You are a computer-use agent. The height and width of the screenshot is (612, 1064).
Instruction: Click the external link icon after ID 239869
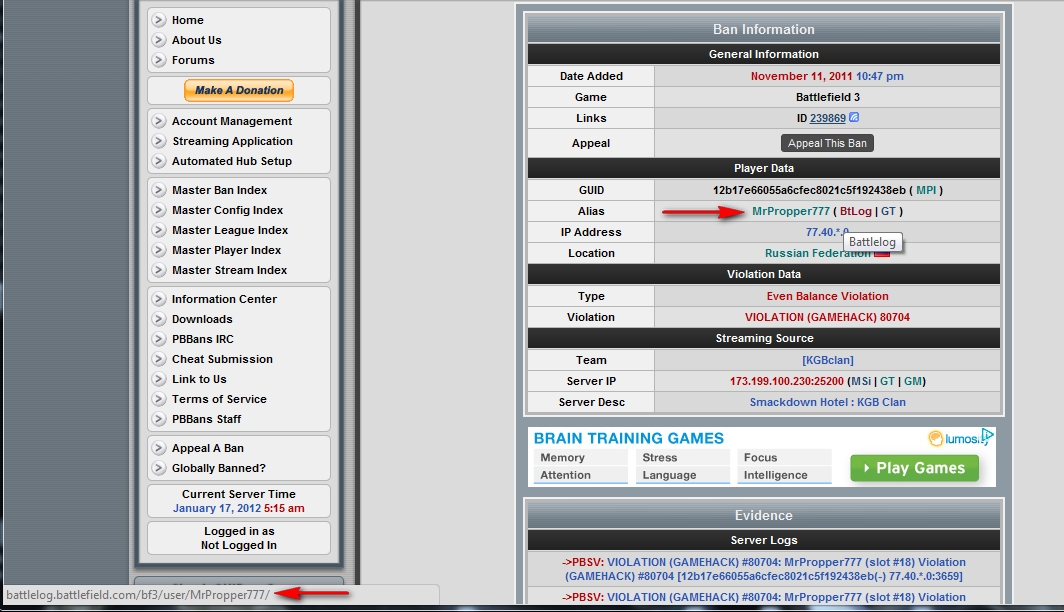coord(854,117)
